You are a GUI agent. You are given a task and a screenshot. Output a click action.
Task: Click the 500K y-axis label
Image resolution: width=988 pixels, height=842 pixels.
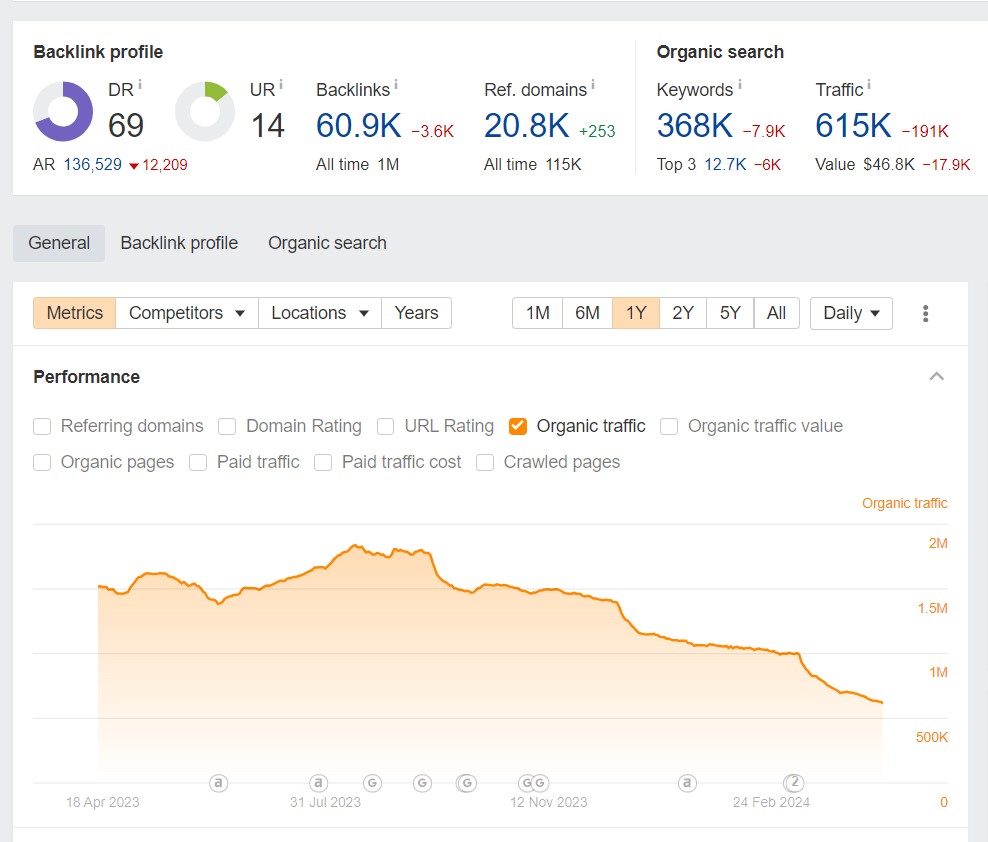[931, 737]
